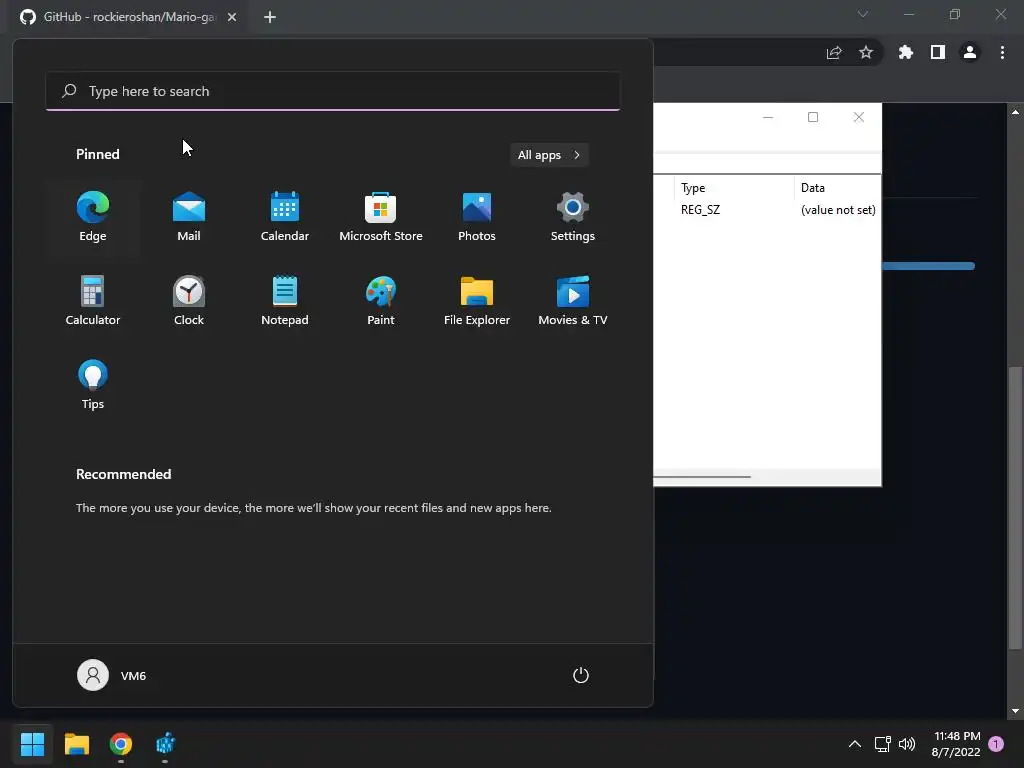Click the page scroll up arrow
1024x768 pixels.
1015,112
